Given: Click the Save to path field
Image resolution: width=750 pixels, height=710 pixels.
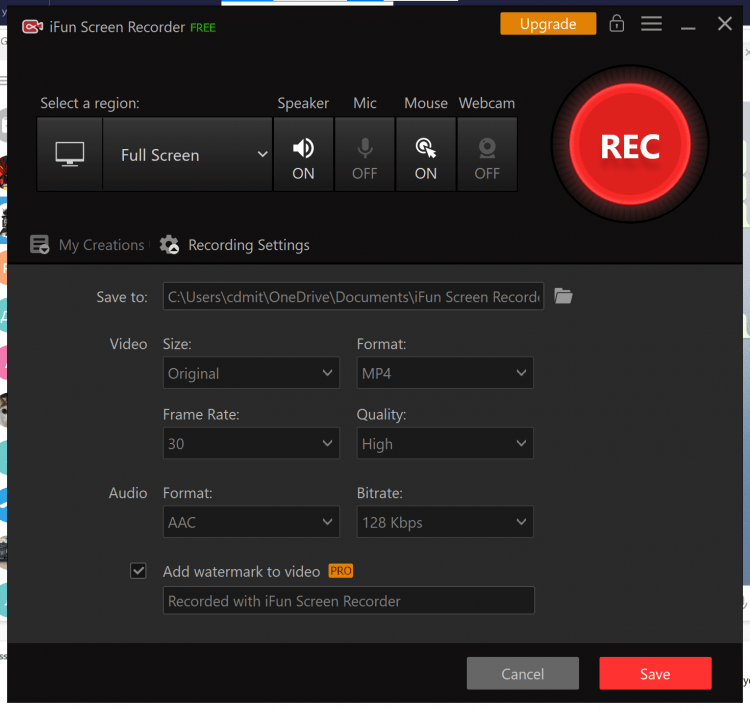Looking at the screenshot, I should tap(353, 297).
